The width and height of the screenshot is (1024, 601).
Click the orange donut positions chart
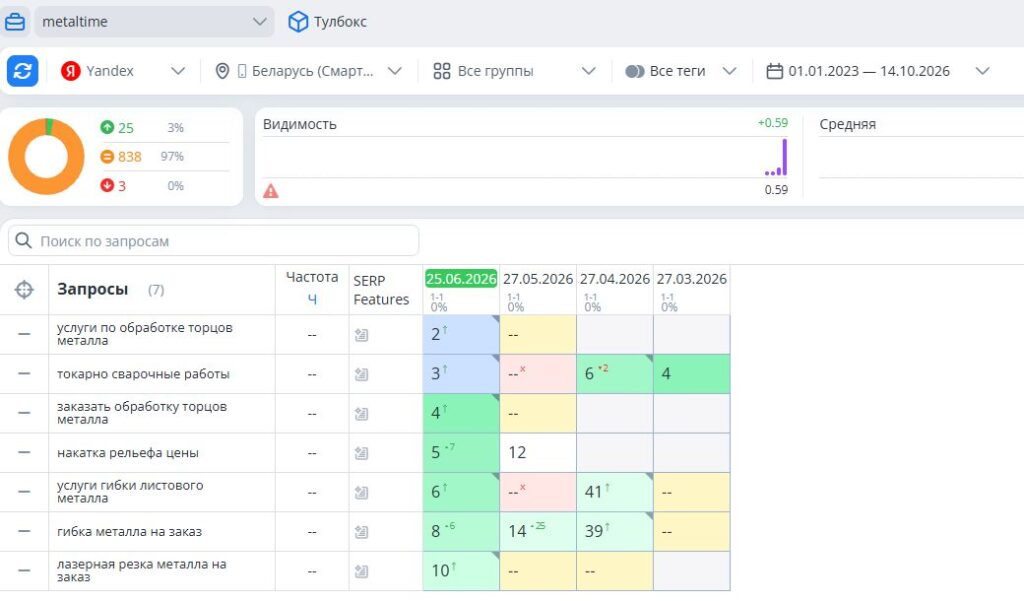pyautogui.click(x=46, y=157)
